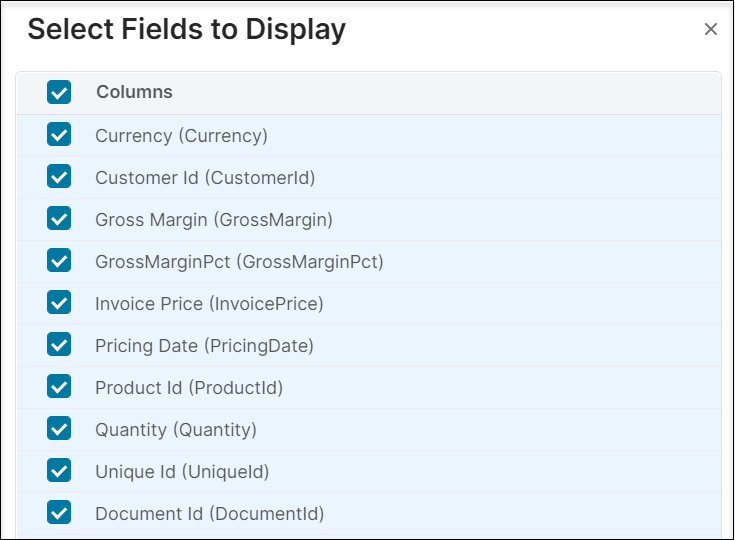This screenshot has width=735, height=540.
Task: Uncheck the Customer Id checkbox
Action: point(59,177)
